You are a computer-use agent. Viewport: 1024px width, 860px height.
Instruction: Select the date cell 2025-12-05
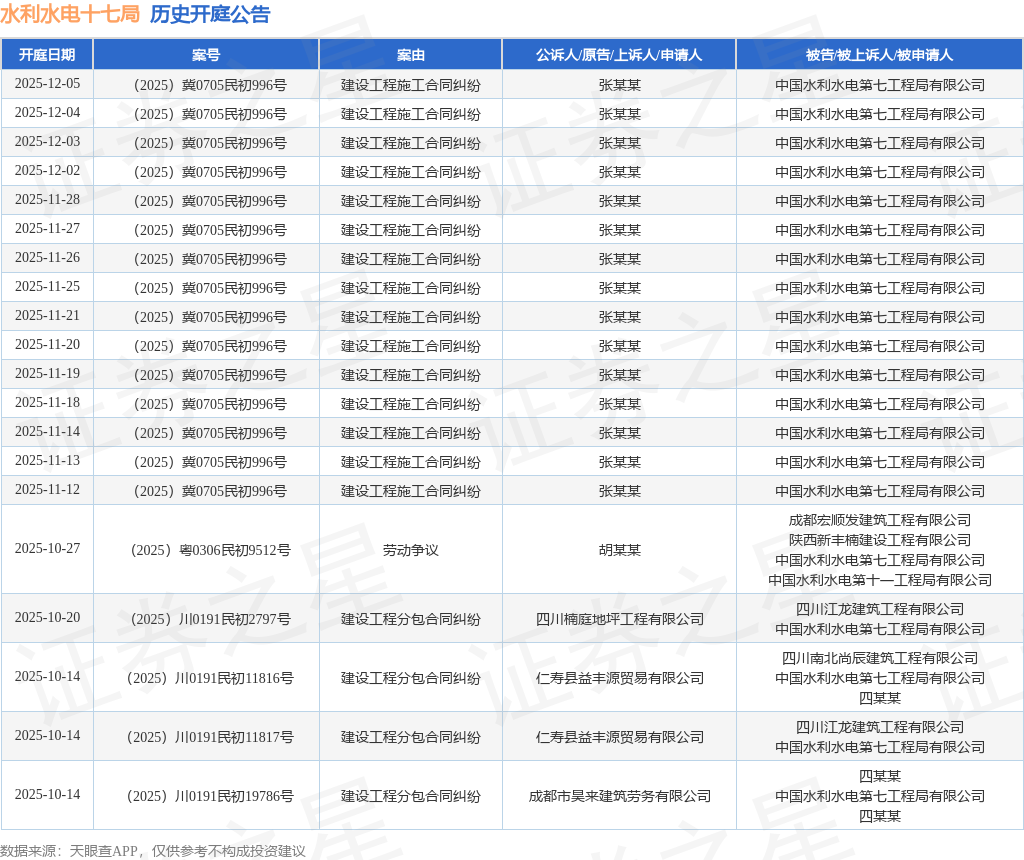48,84
